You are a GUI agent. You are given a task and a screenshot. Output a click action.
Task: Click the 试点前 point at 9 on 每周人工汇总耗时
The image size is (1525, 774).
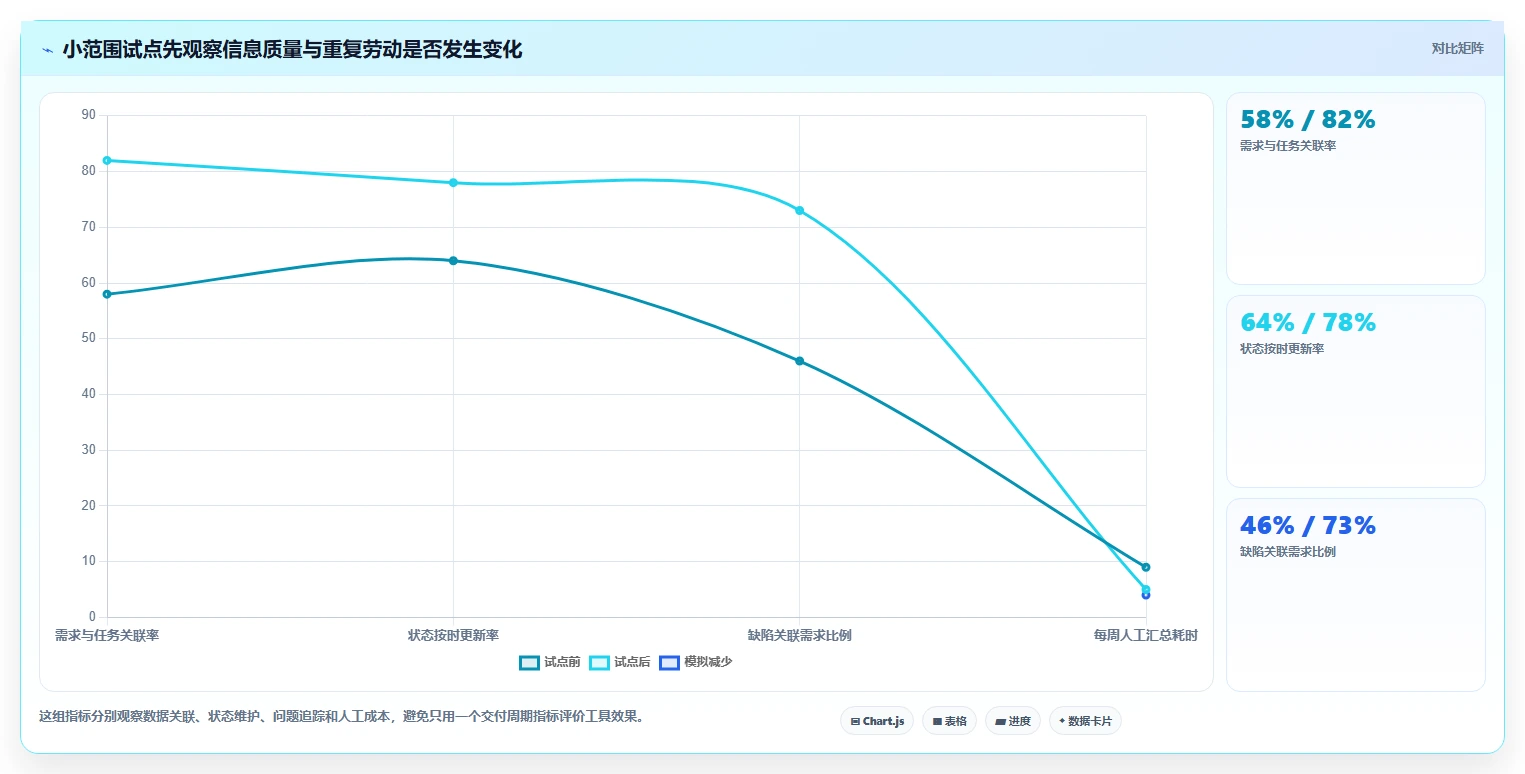(1146, 567)
